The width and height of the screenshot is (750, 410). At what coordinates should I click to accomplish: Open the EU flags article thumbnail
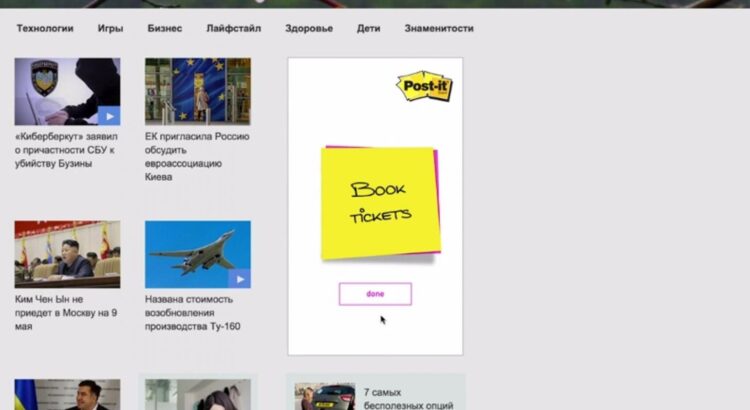tap(198, 92)
